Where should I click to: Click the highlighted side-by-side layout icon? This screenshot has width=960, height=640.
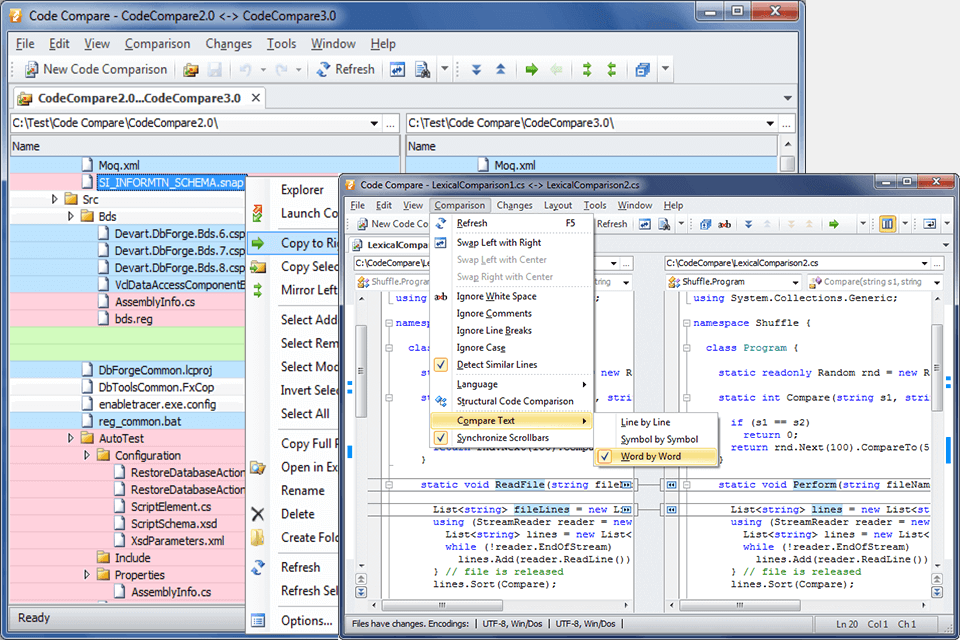887,224
